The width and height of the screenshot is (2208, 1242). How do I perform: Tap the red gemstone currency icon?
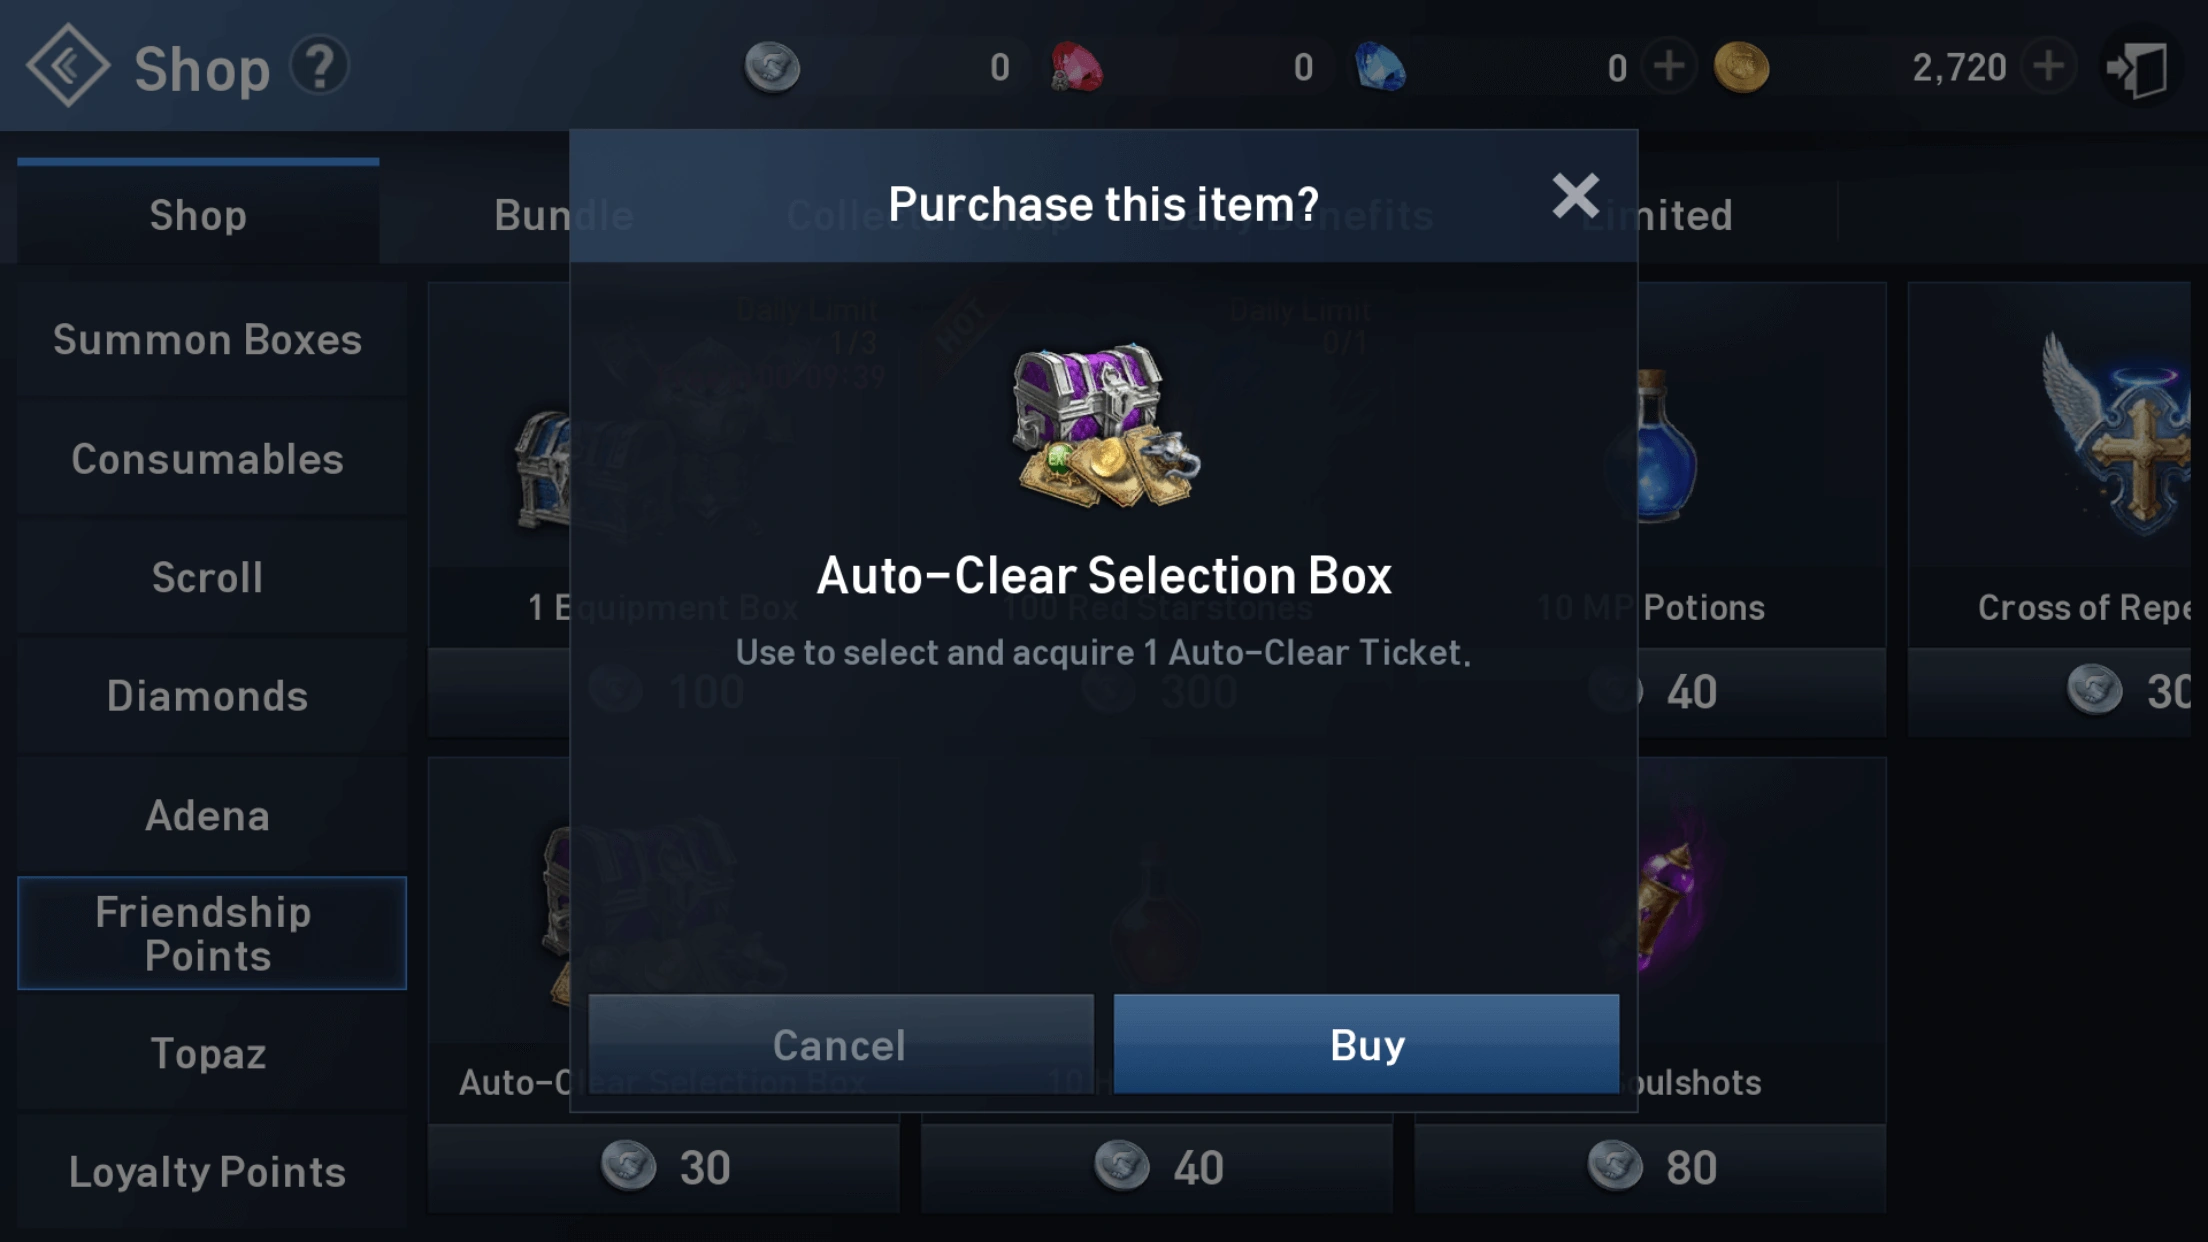pos(1077,67)
